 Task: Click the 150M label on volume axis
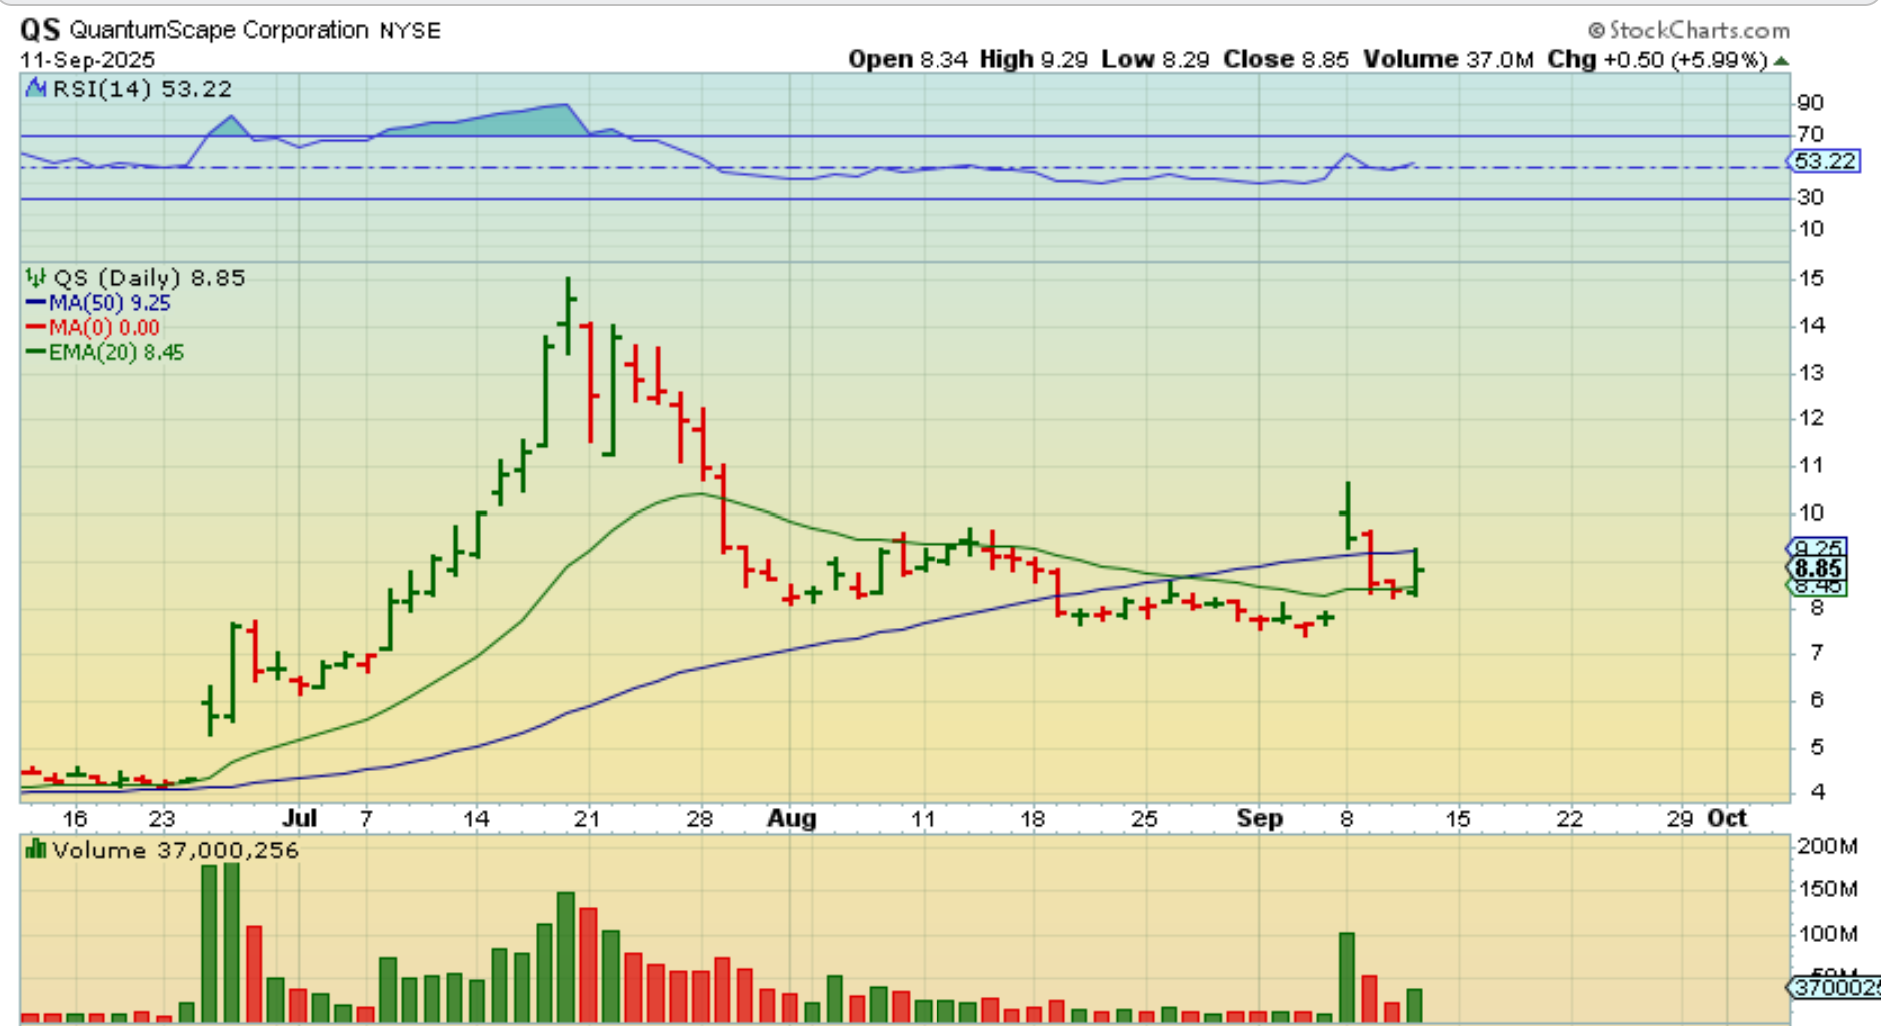point(1828,889)
